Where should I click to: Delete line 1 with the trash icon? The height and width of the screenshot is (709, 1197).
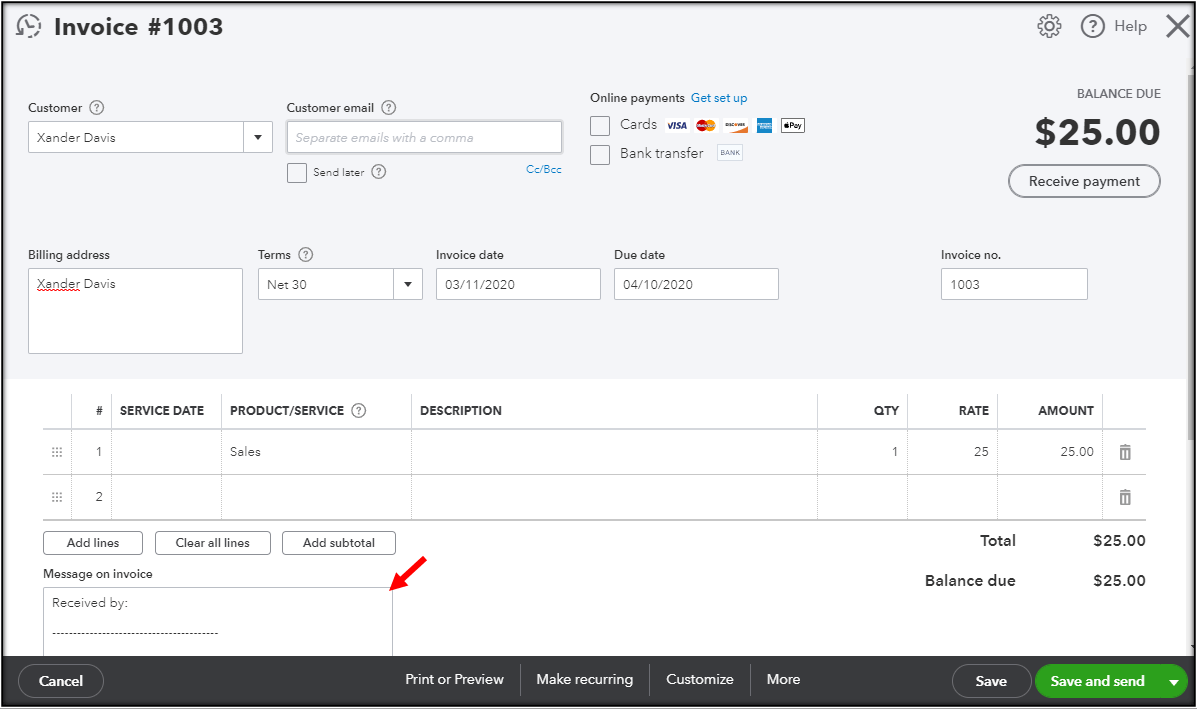[1124, 452]
